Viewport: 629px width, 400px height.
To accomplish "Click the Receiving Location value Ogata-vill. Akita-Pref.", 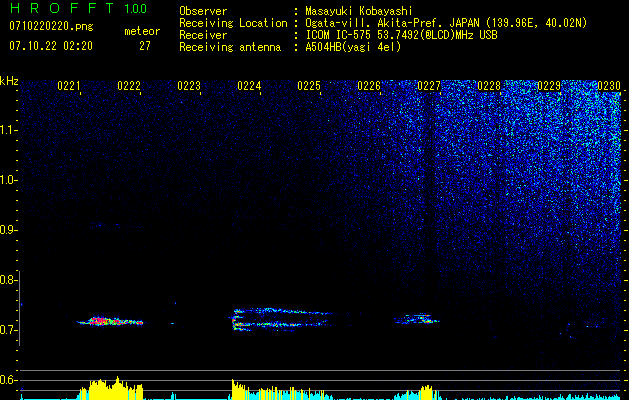I will 372,23.
